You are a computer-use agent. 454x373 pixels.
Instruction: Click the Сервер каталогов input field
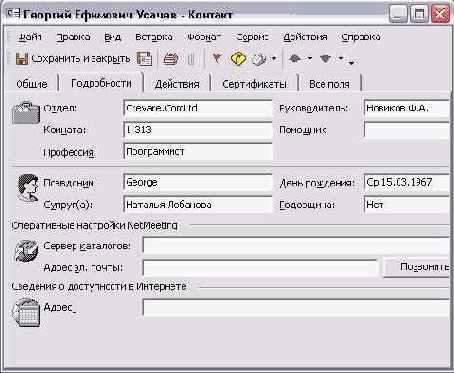click(x=296, y=246)
